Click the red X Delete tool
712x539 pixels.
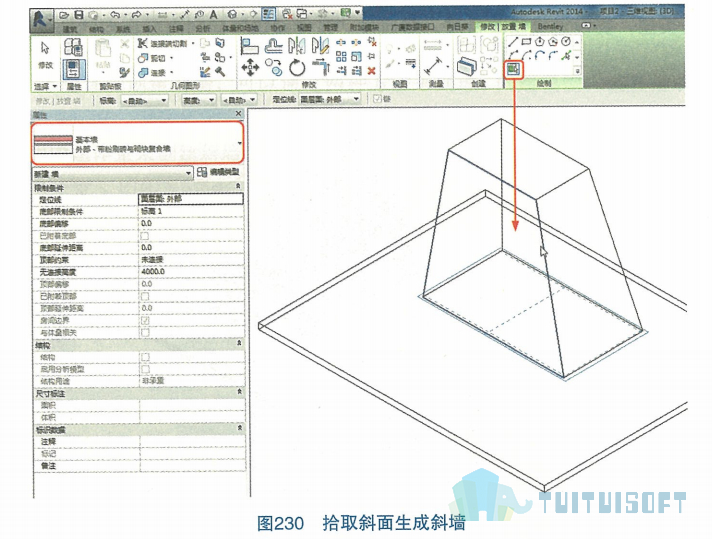point(371,70)
